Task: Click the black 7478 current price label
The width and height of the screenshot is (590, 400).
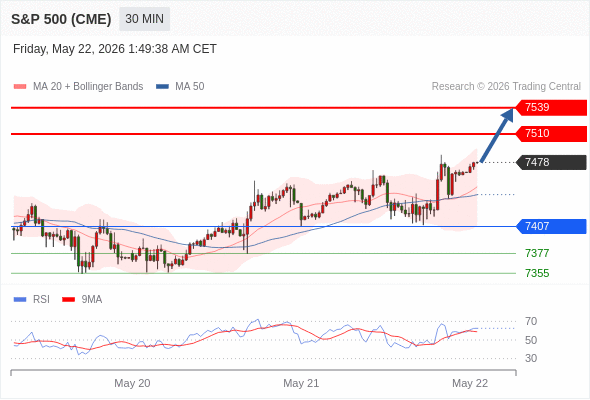Action: [551, 163]
